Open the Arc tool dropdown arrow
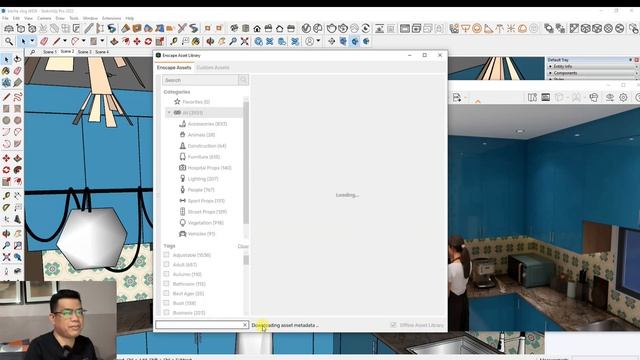Screen dimensions: 640x360 tap(84, 41)
